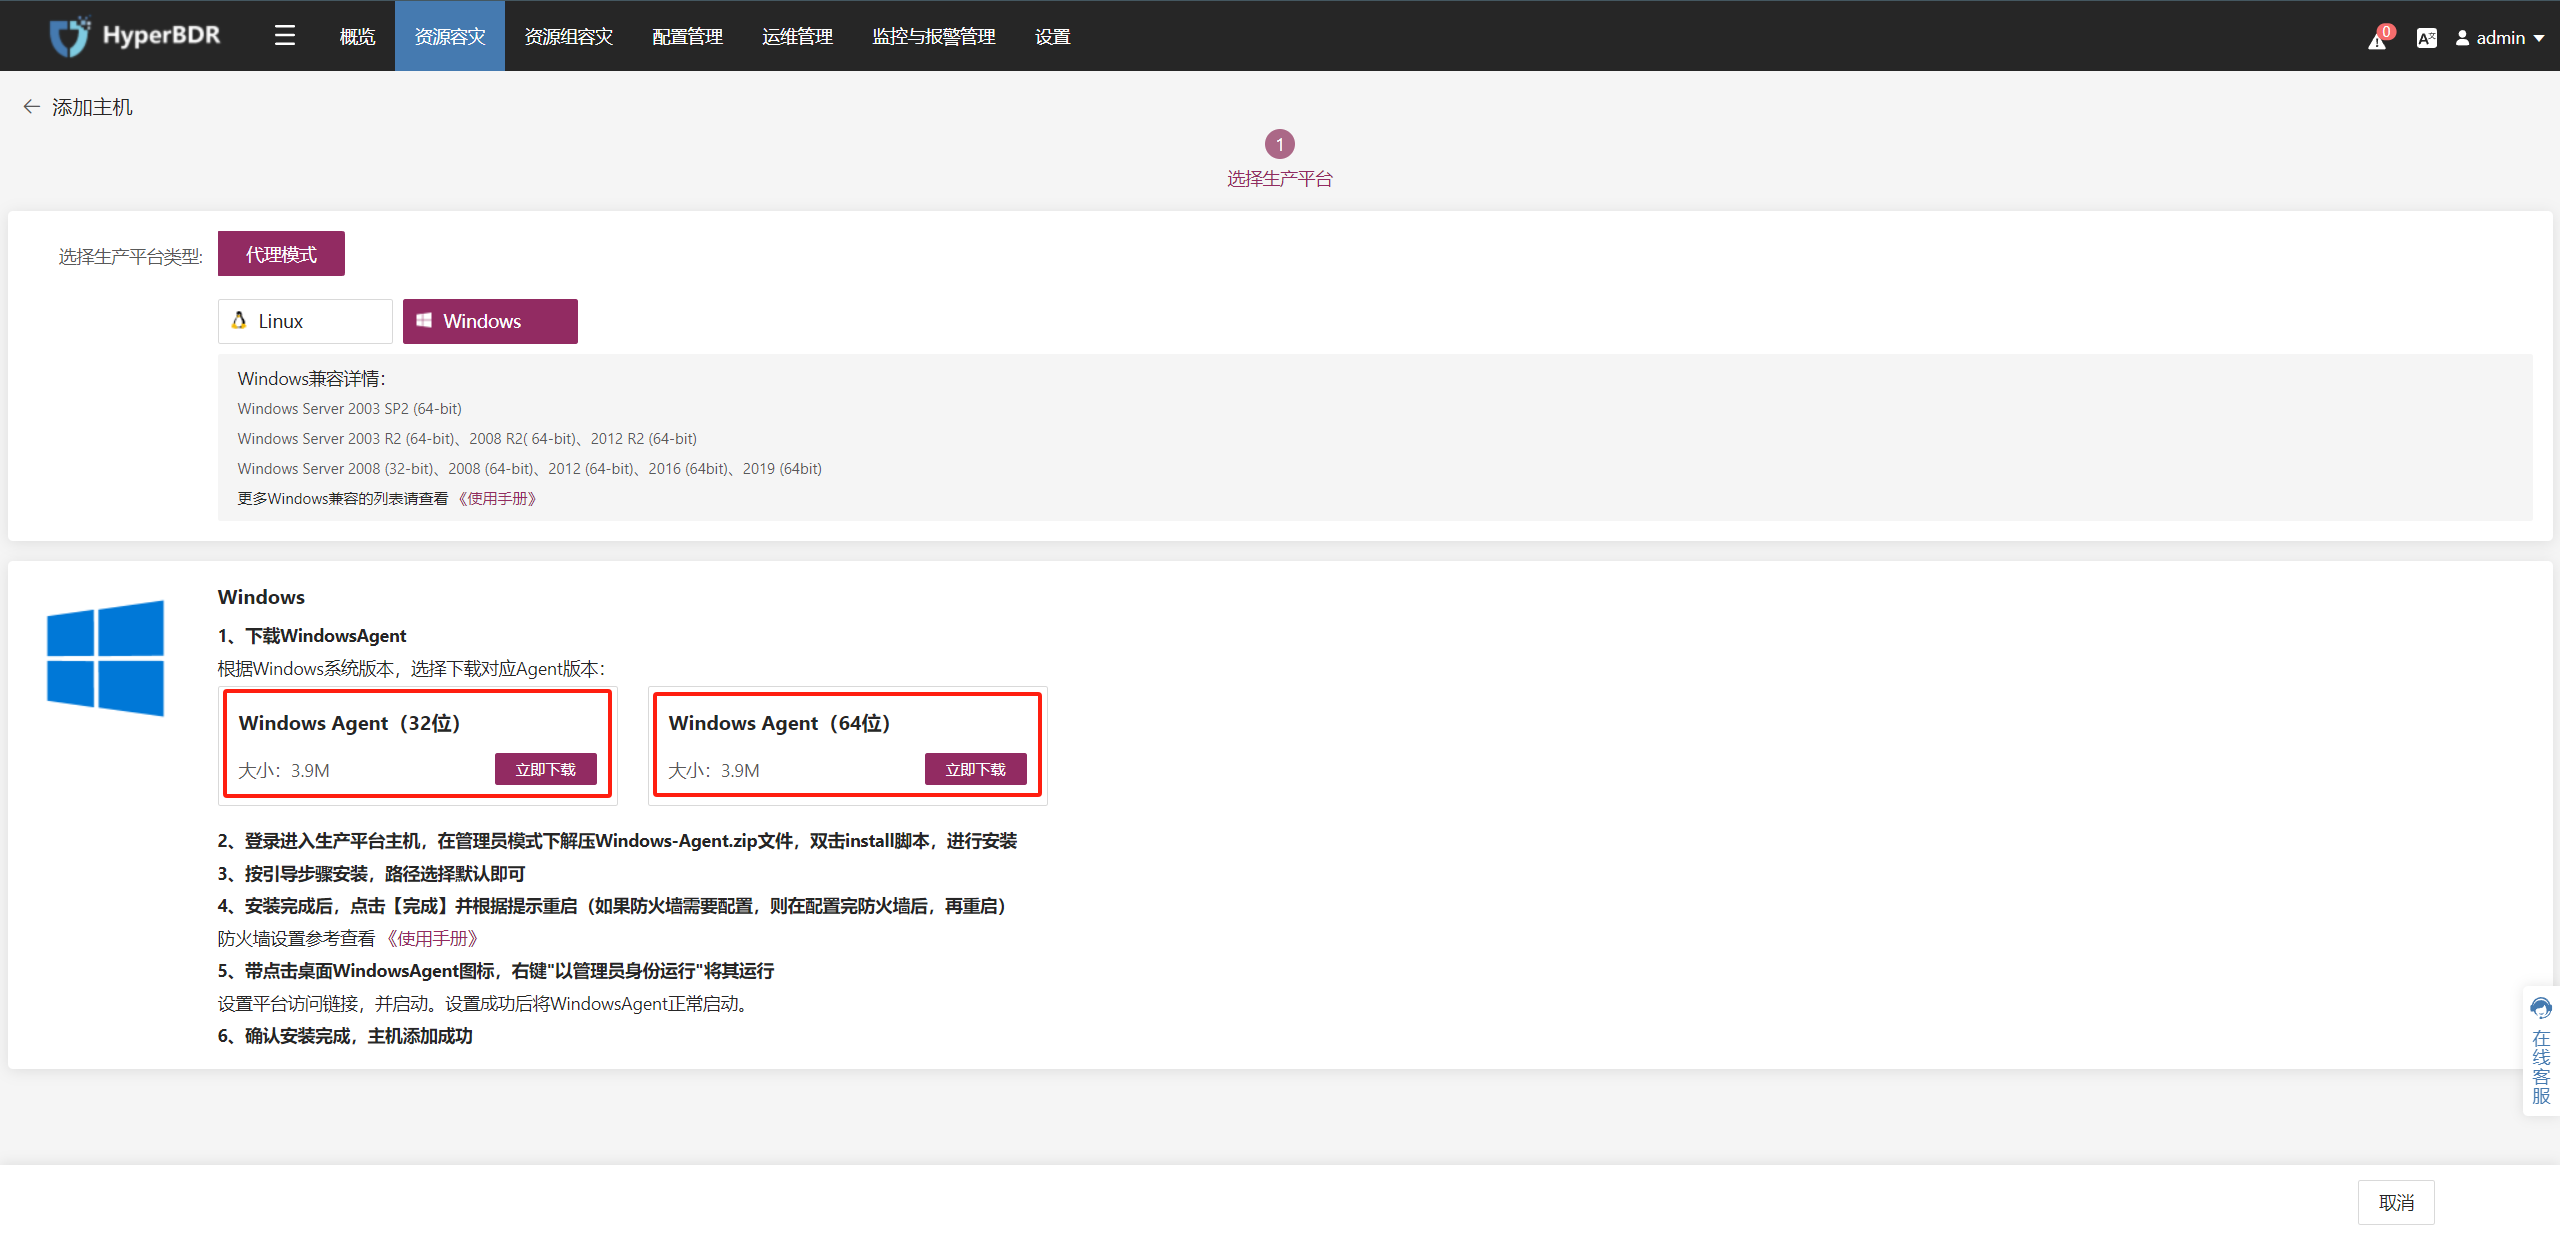Open the 设置 menu
This screenshot has height=1240, width=2560.
point(1052,37)
